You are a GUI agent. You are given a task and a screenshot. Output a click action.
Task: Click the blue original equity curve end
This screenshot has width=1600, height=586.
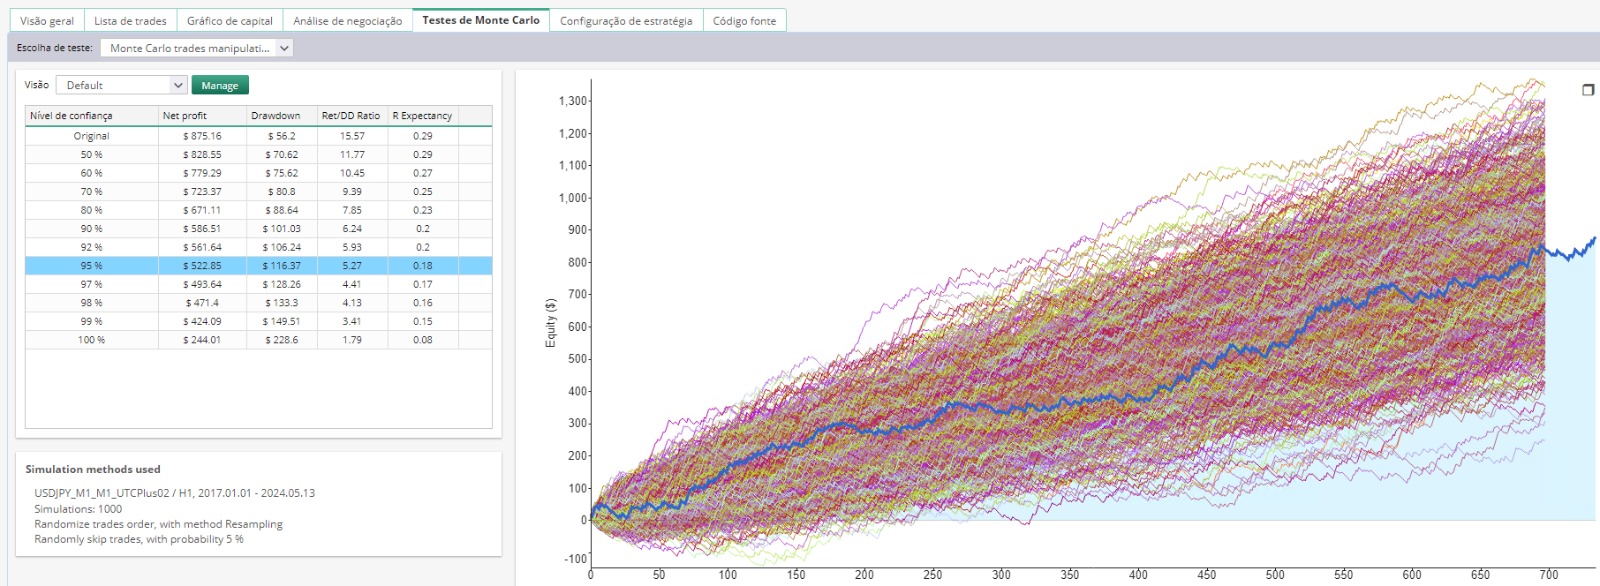pos(1593,239)
